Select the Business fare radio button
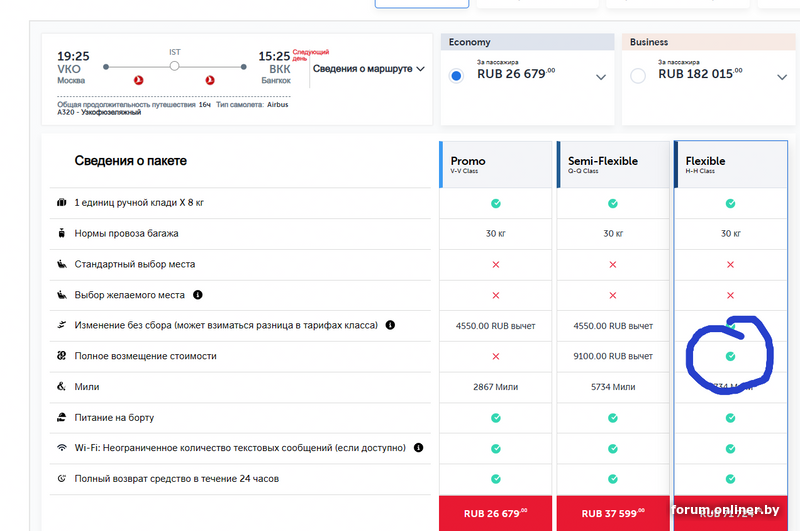800x531 pixels. [638, 76]
